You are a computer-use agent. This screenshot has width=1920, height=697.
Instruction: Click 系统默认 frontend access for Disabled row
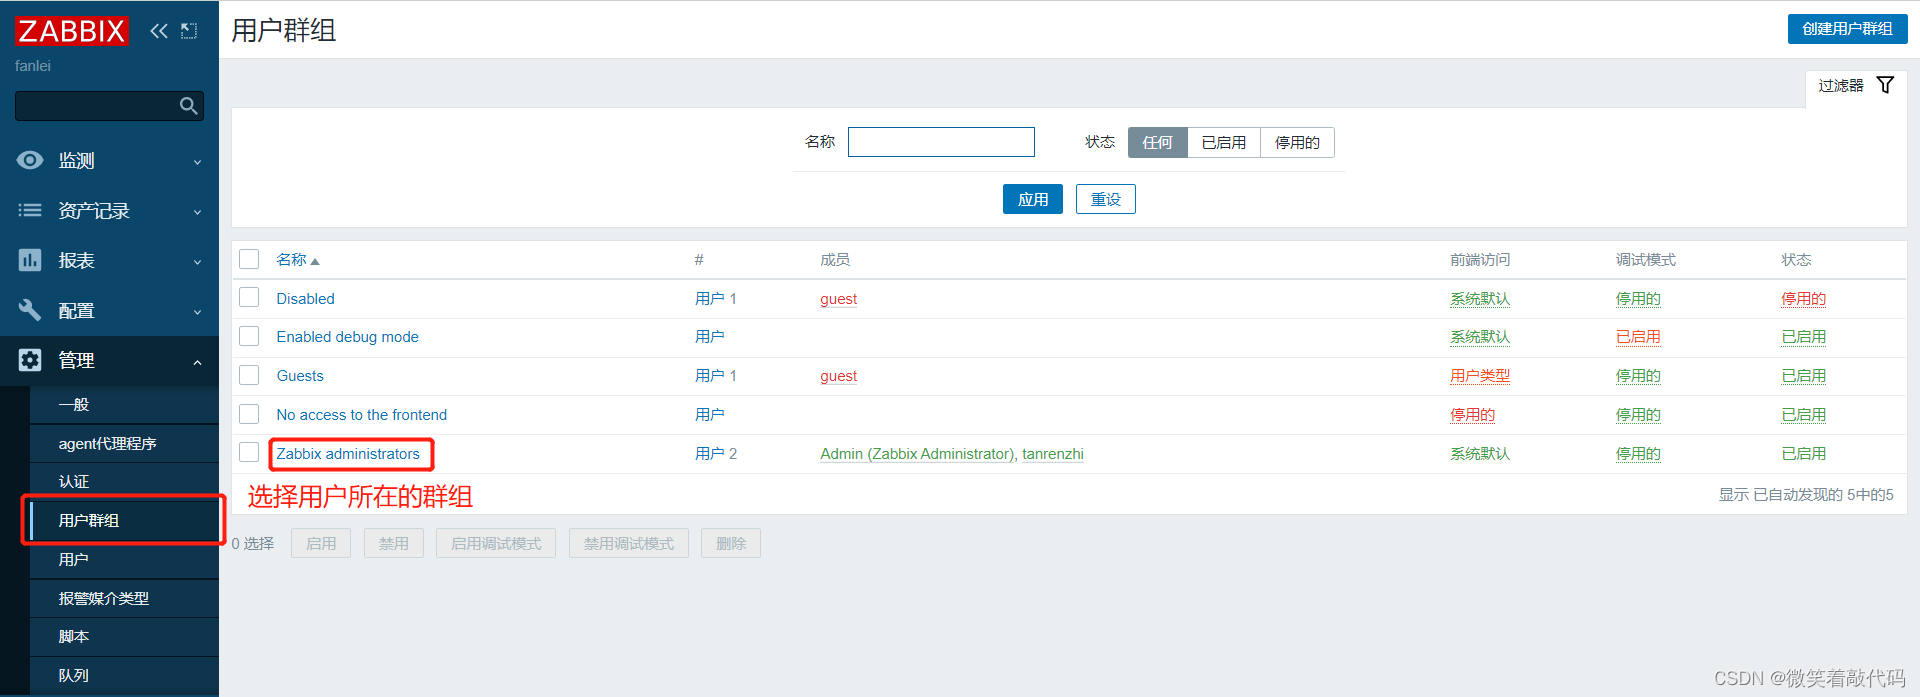[1480, 299]
